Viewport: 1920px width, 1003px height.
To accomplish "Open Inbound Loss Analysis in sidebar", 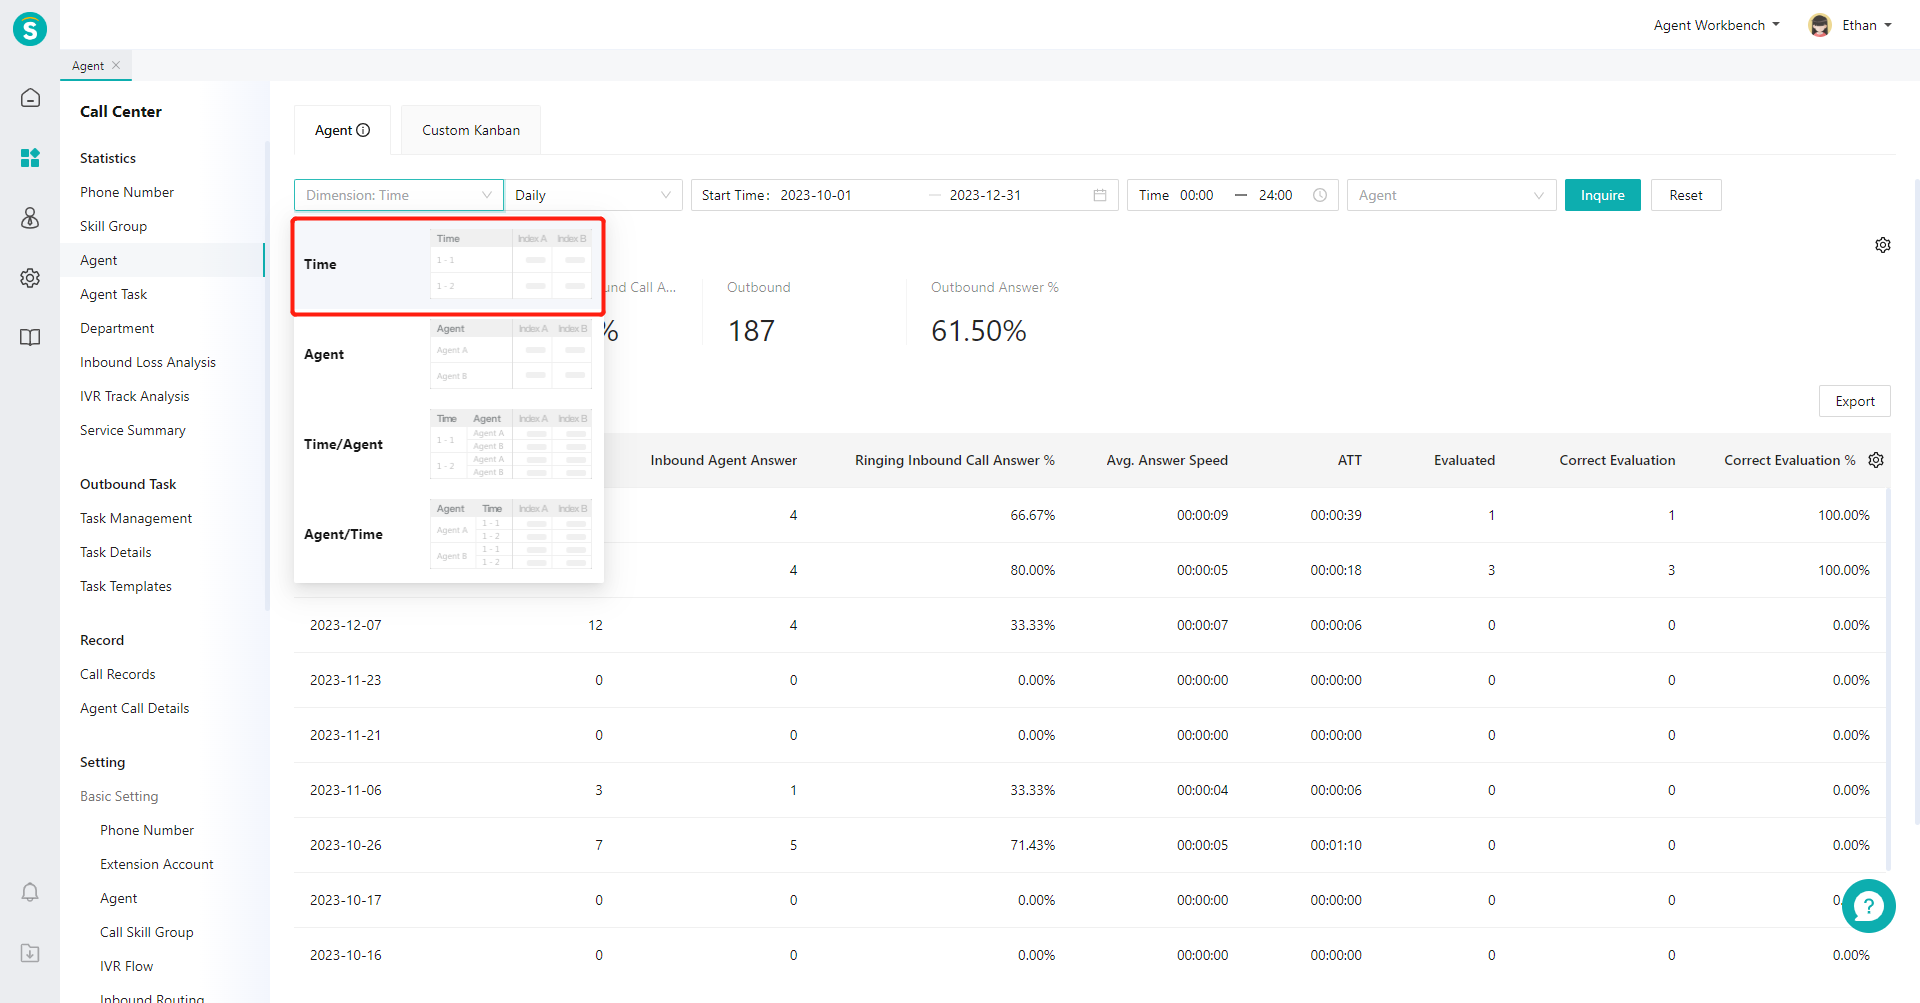I will point(148,362).
